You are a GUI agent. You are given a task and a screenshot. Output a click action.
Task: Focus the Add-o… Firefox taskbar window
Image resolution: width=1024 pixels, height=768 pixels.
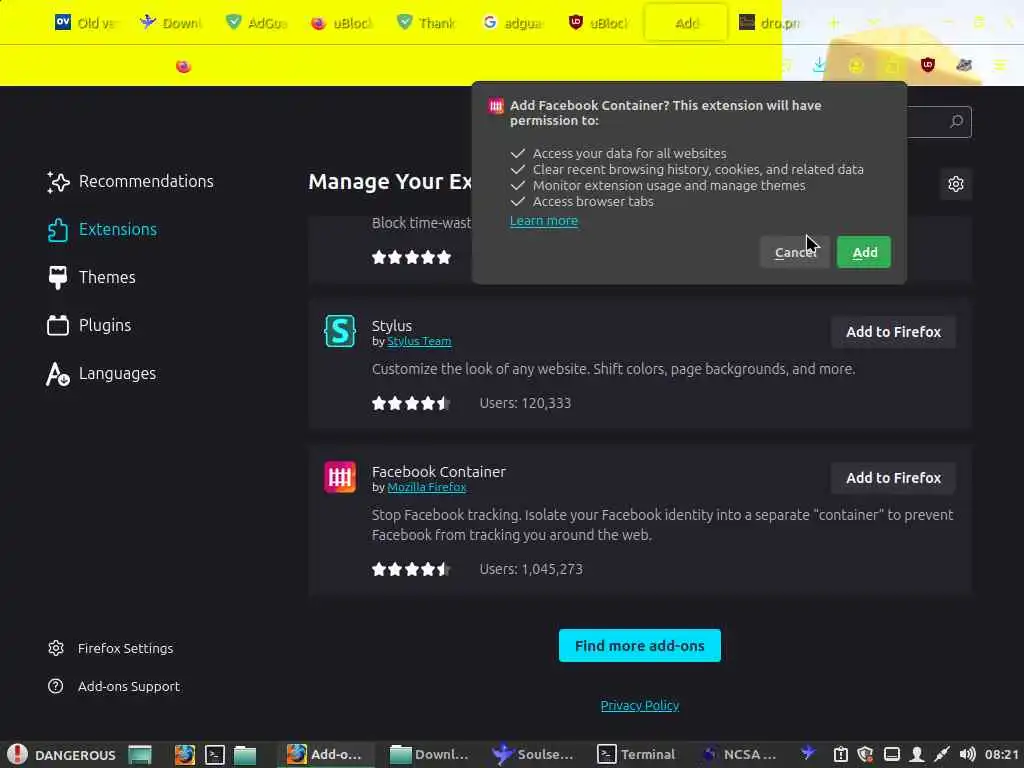tap(325, 754)
